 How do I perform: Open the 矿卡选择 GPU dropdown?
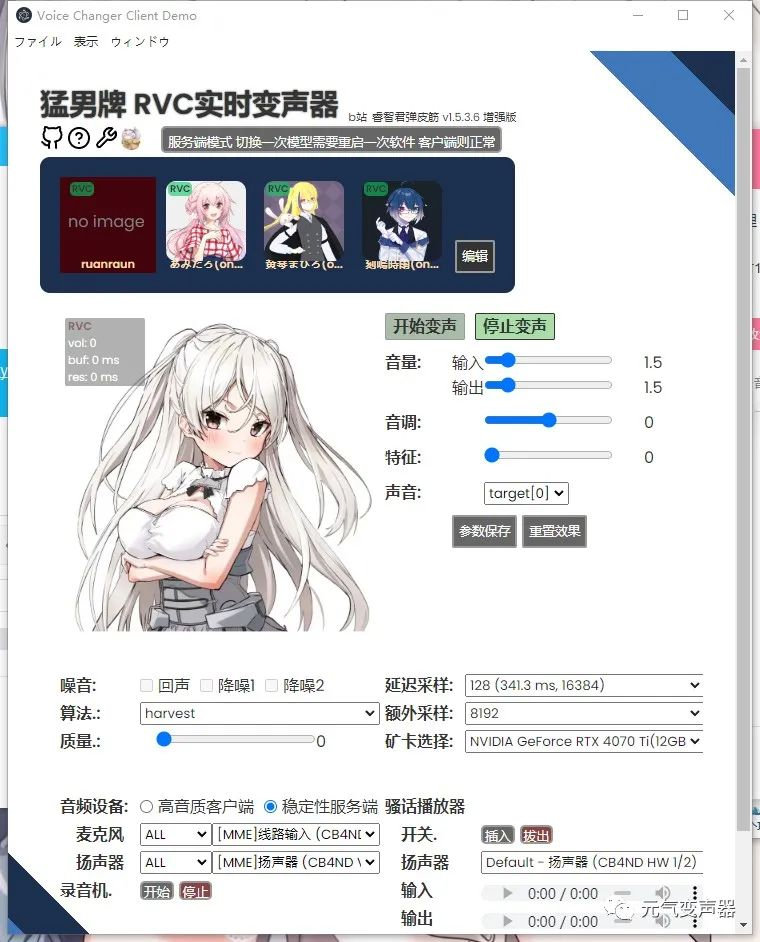click(x=583, y=741)
